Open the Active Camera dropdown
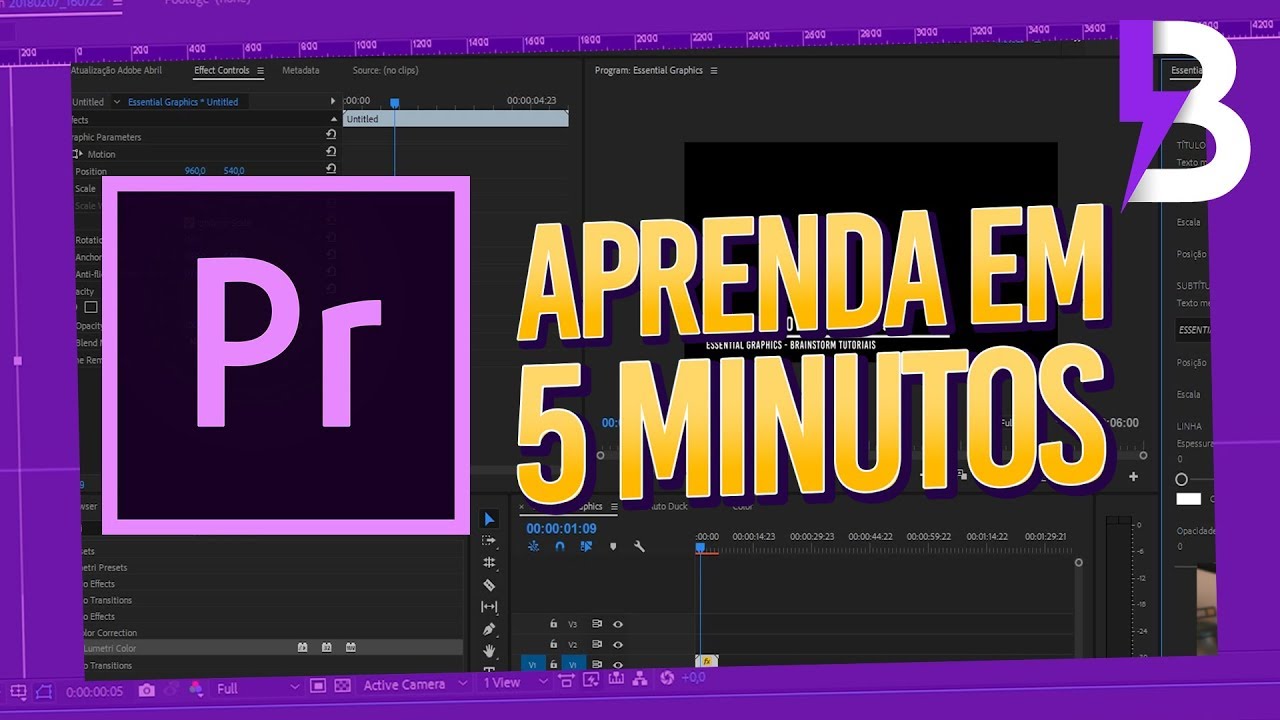This screenshot has height=720, width=1280. click(x=416, y=685)
